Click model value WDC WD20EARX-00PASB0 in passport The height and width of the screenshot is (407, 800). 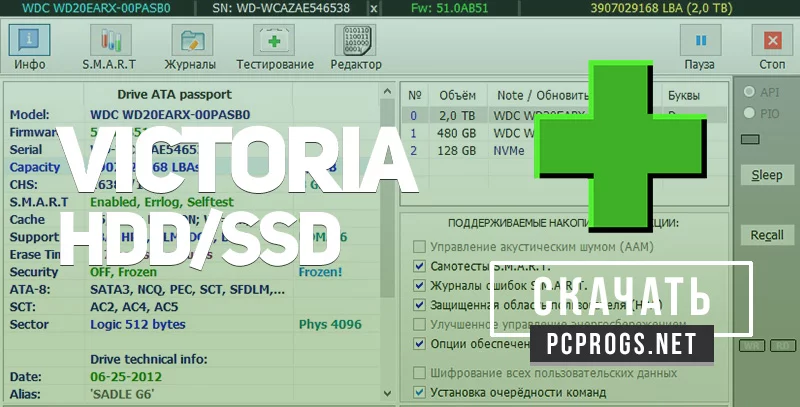point(170,115)
